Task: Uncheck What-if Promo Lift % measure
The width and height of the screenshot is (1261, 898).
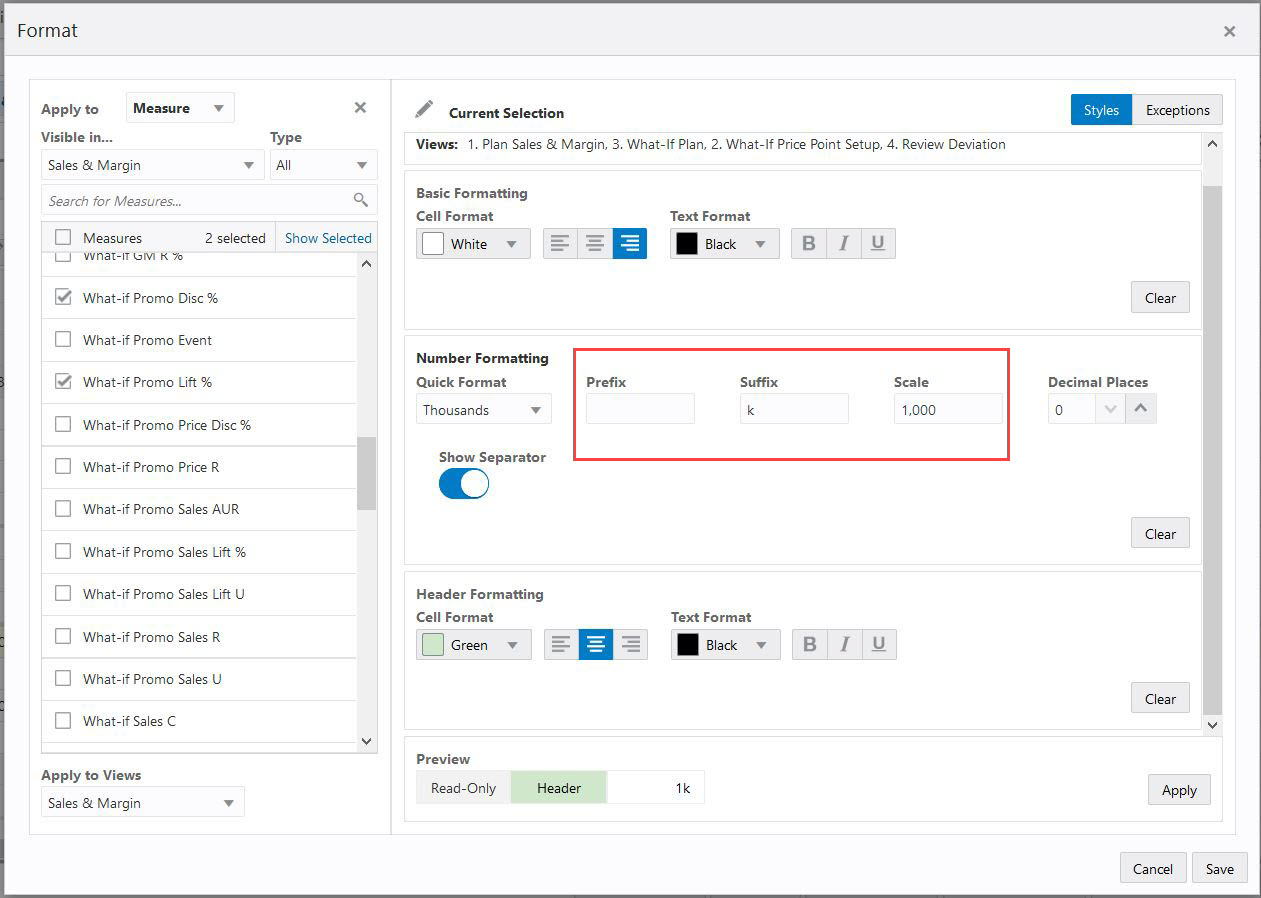Action: (63, 381)
